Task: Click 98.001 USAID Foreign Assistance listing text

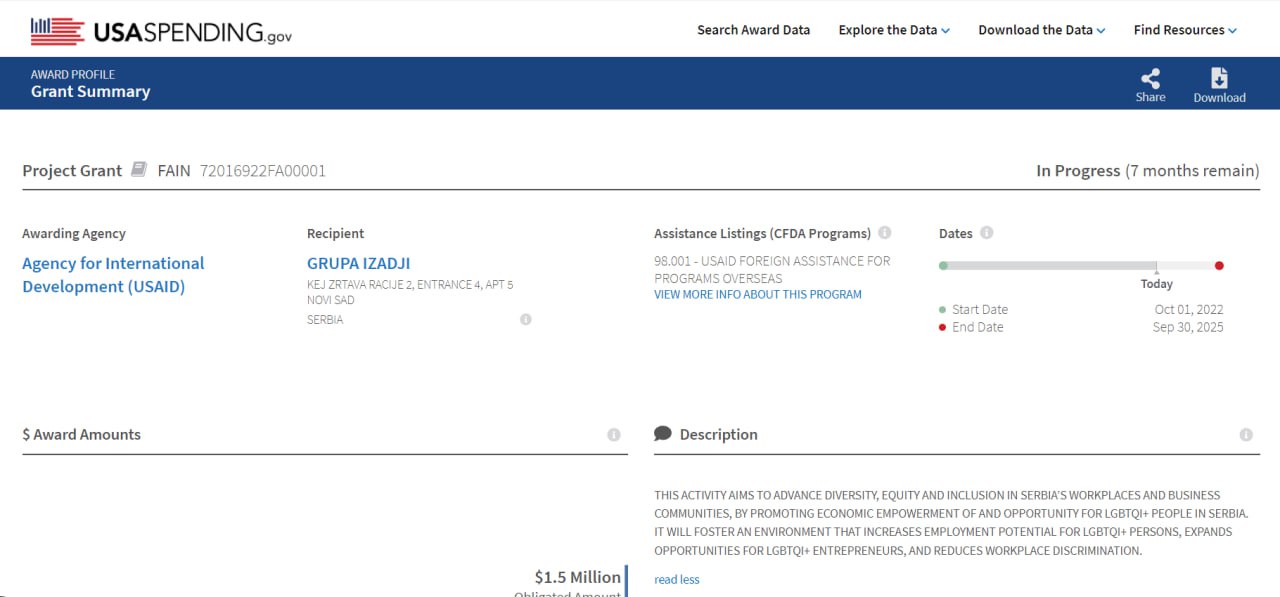Action: tap(772, 270)
